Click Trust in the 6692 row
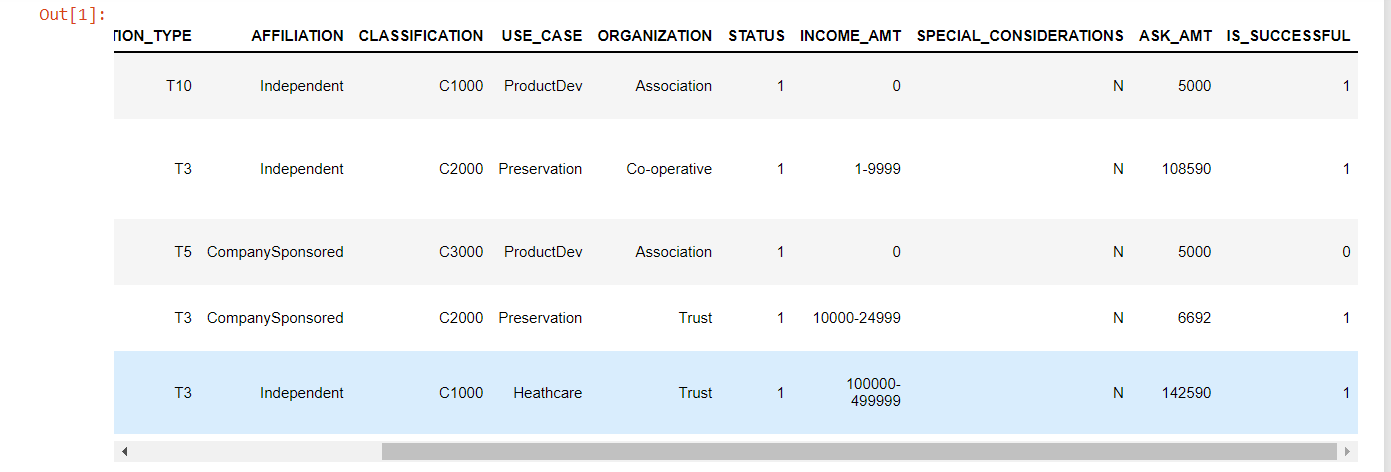1391x472 pixels. [695, 318]
